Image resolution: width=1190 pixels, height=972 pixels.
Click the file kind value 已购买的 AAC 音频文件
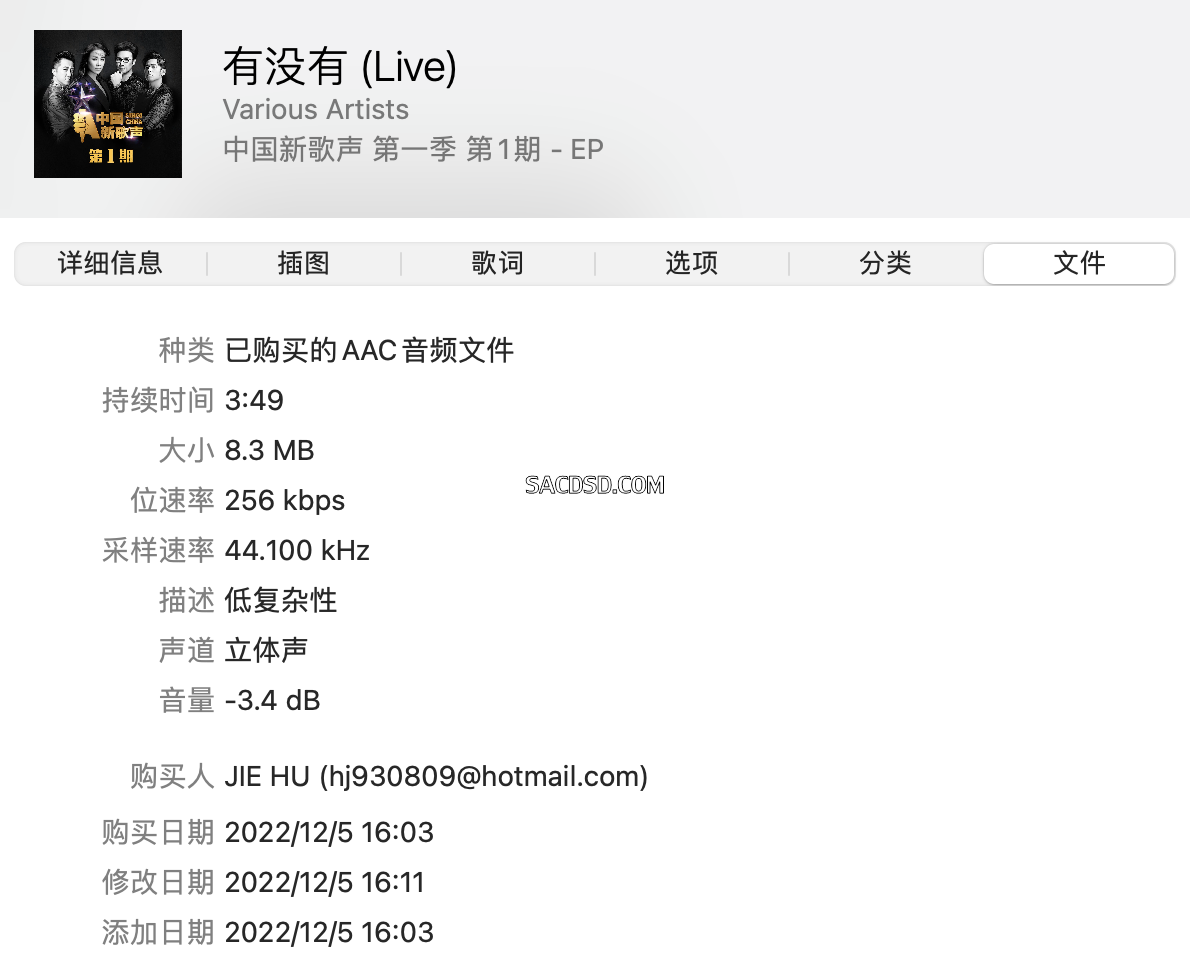370,351
